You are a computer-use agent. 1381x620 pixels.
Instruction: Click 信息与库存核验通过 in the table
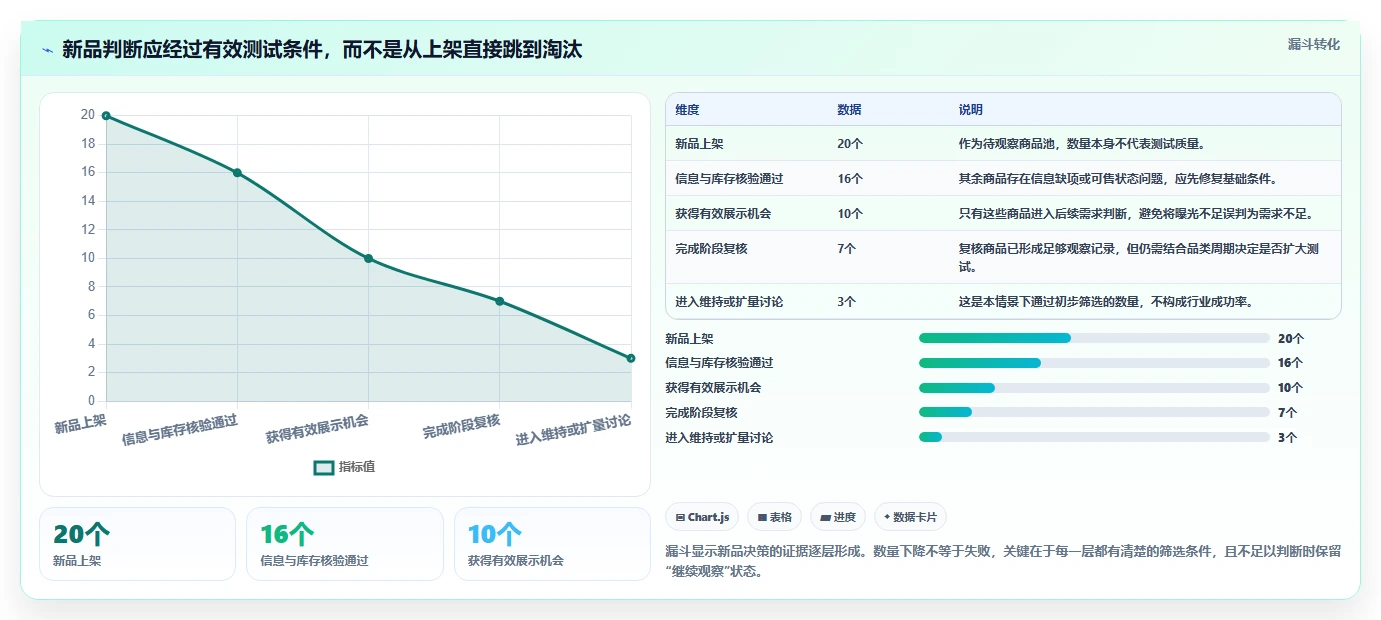pyautogui.click(x=729, y=179)
